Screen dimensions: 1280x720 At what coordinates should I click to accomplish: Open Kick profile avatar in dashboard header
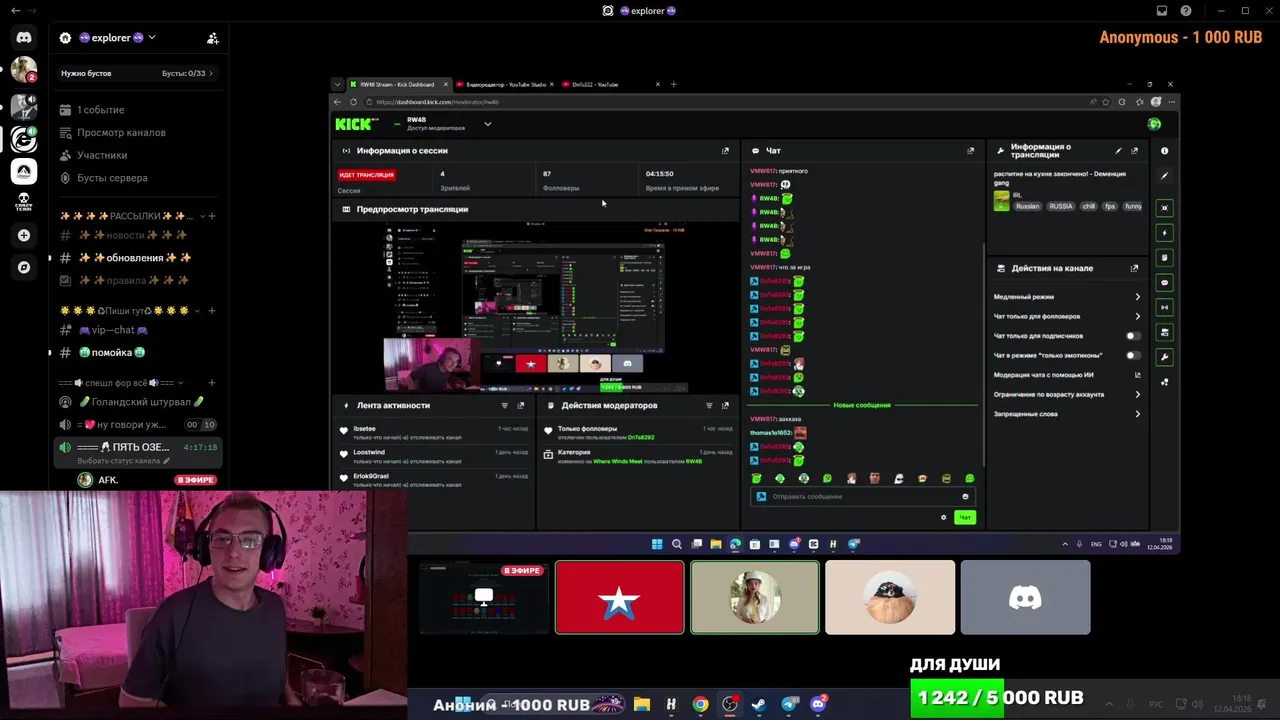[x=1154, y=124]
